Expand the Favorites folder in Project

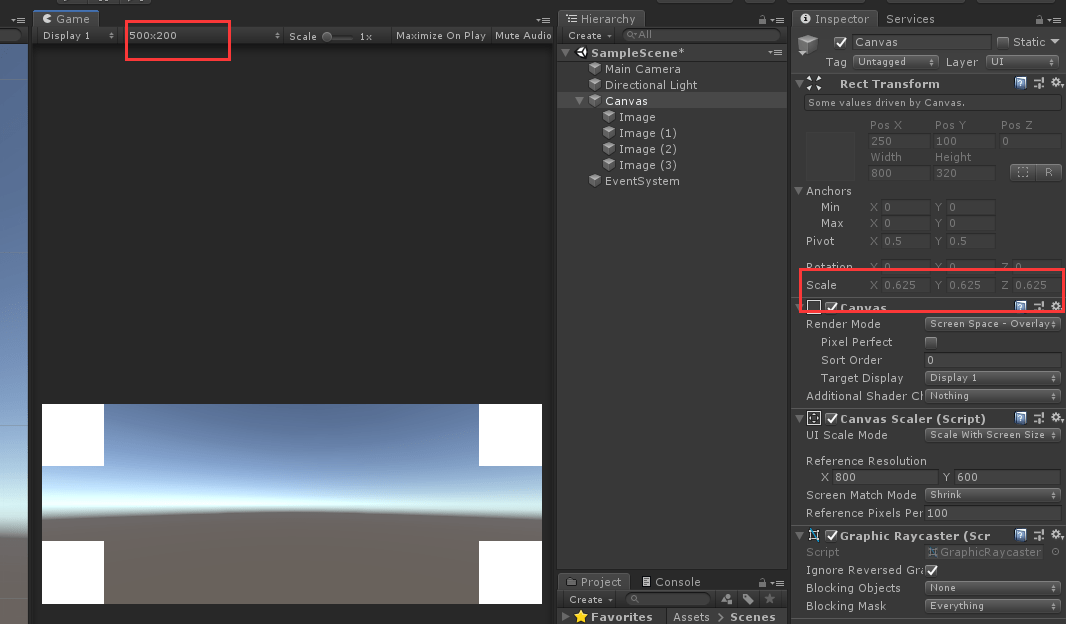566,617
